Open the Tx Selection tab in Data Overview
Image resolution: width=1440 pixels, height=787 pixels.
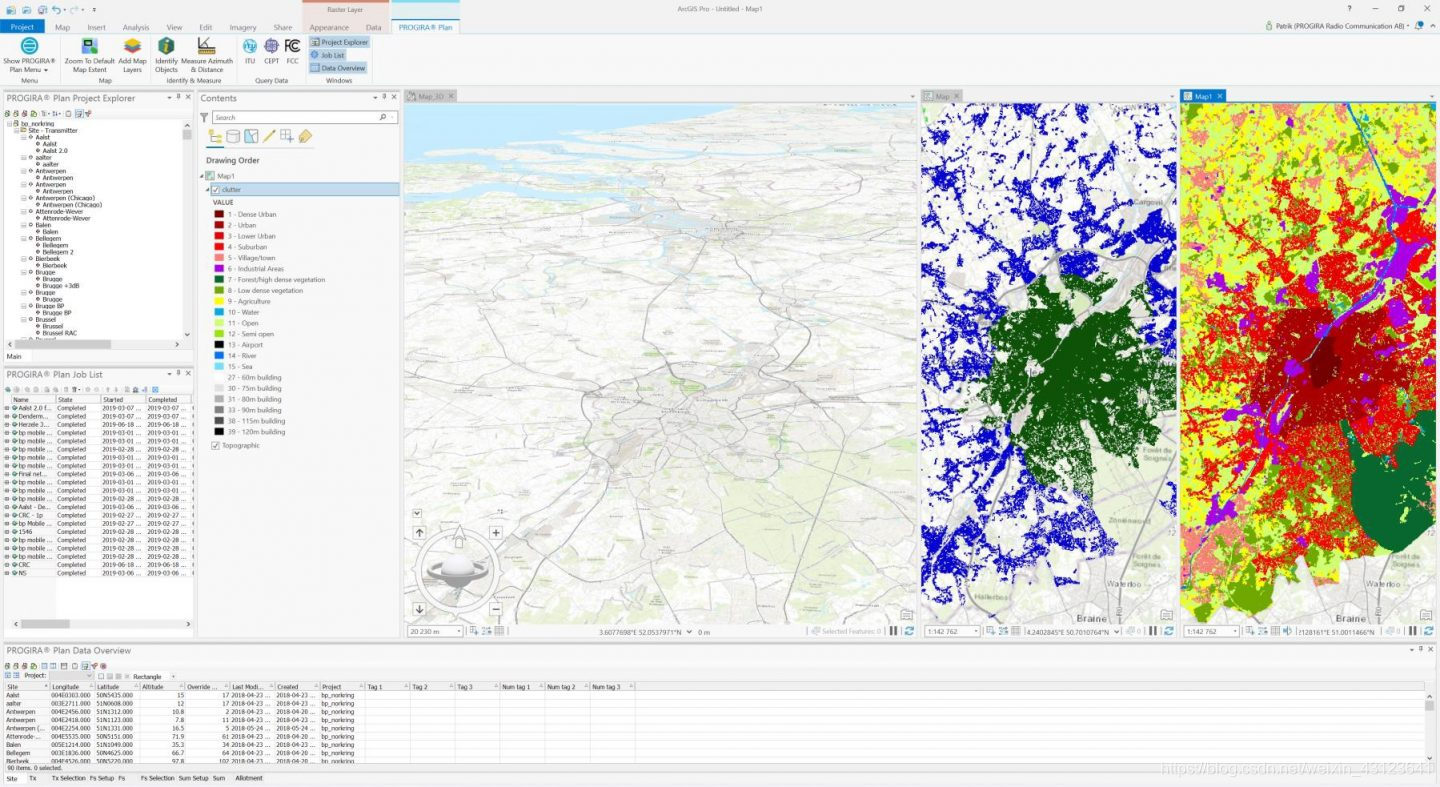[69, 778]
